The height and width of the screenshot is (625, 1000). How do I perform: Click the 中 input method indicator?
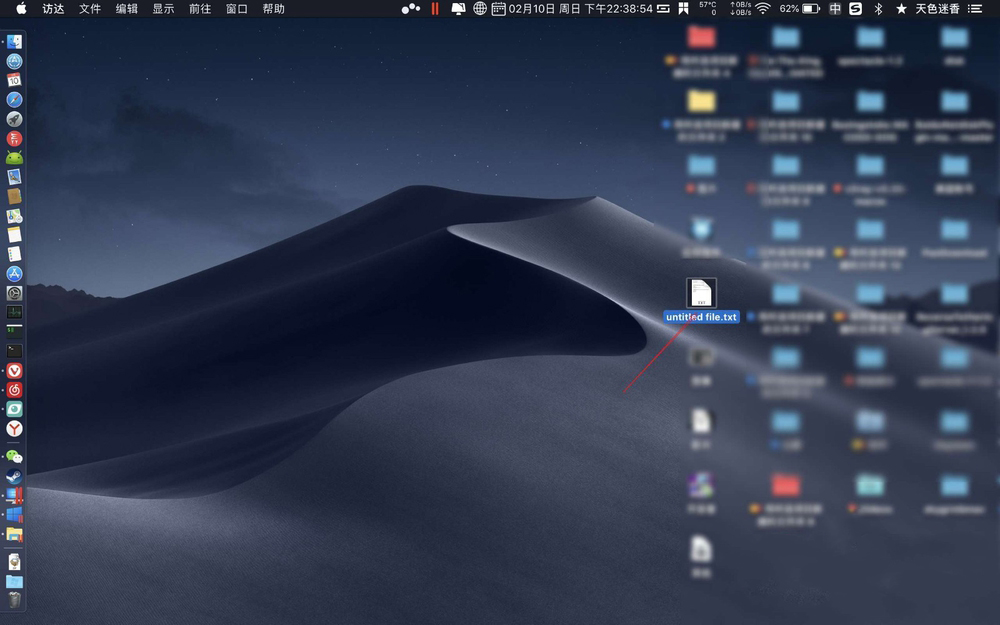click(x=835, y=8)
